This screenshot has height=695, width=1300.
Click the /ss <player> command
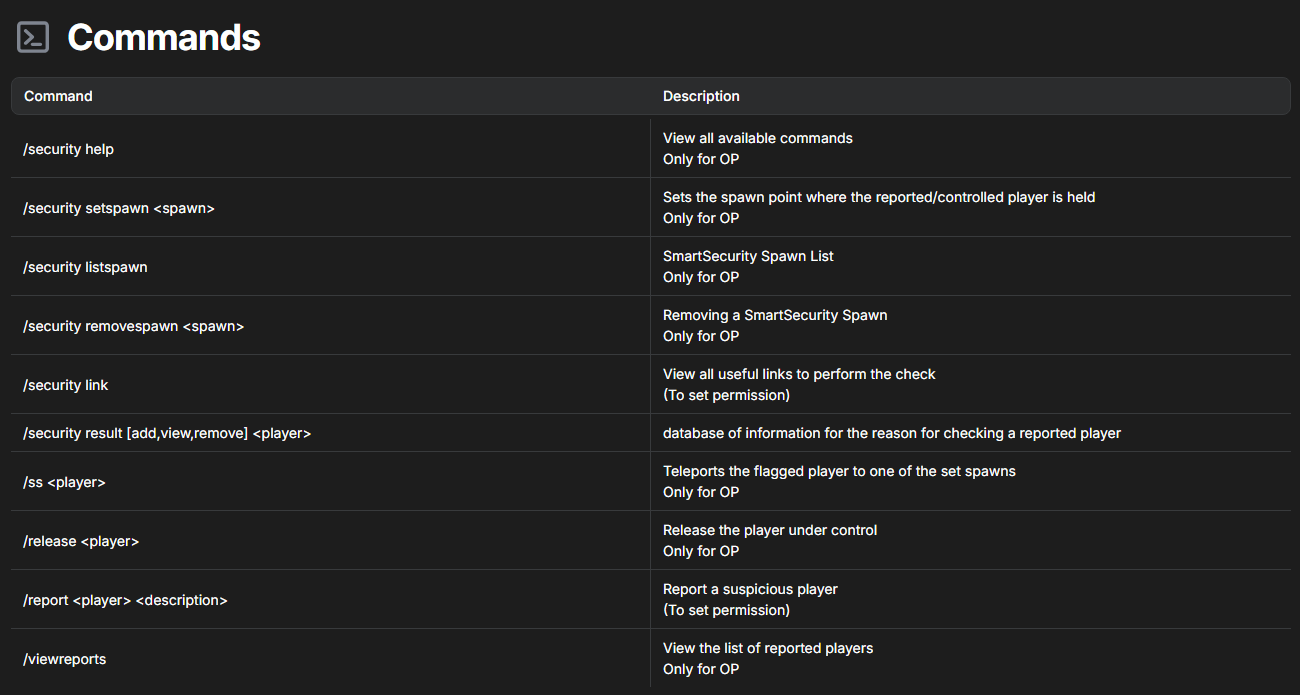[64, 482]
